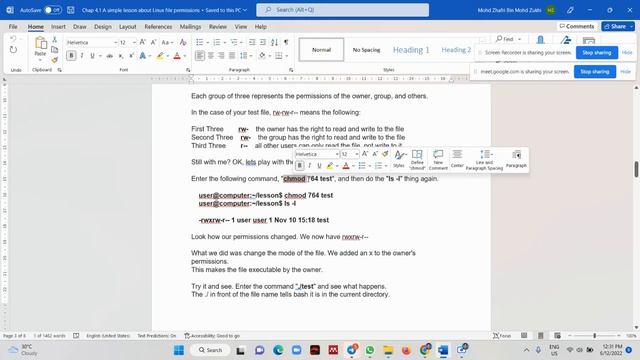Open the References ribbon tab
640x360 pixels.
coord(158,27)
